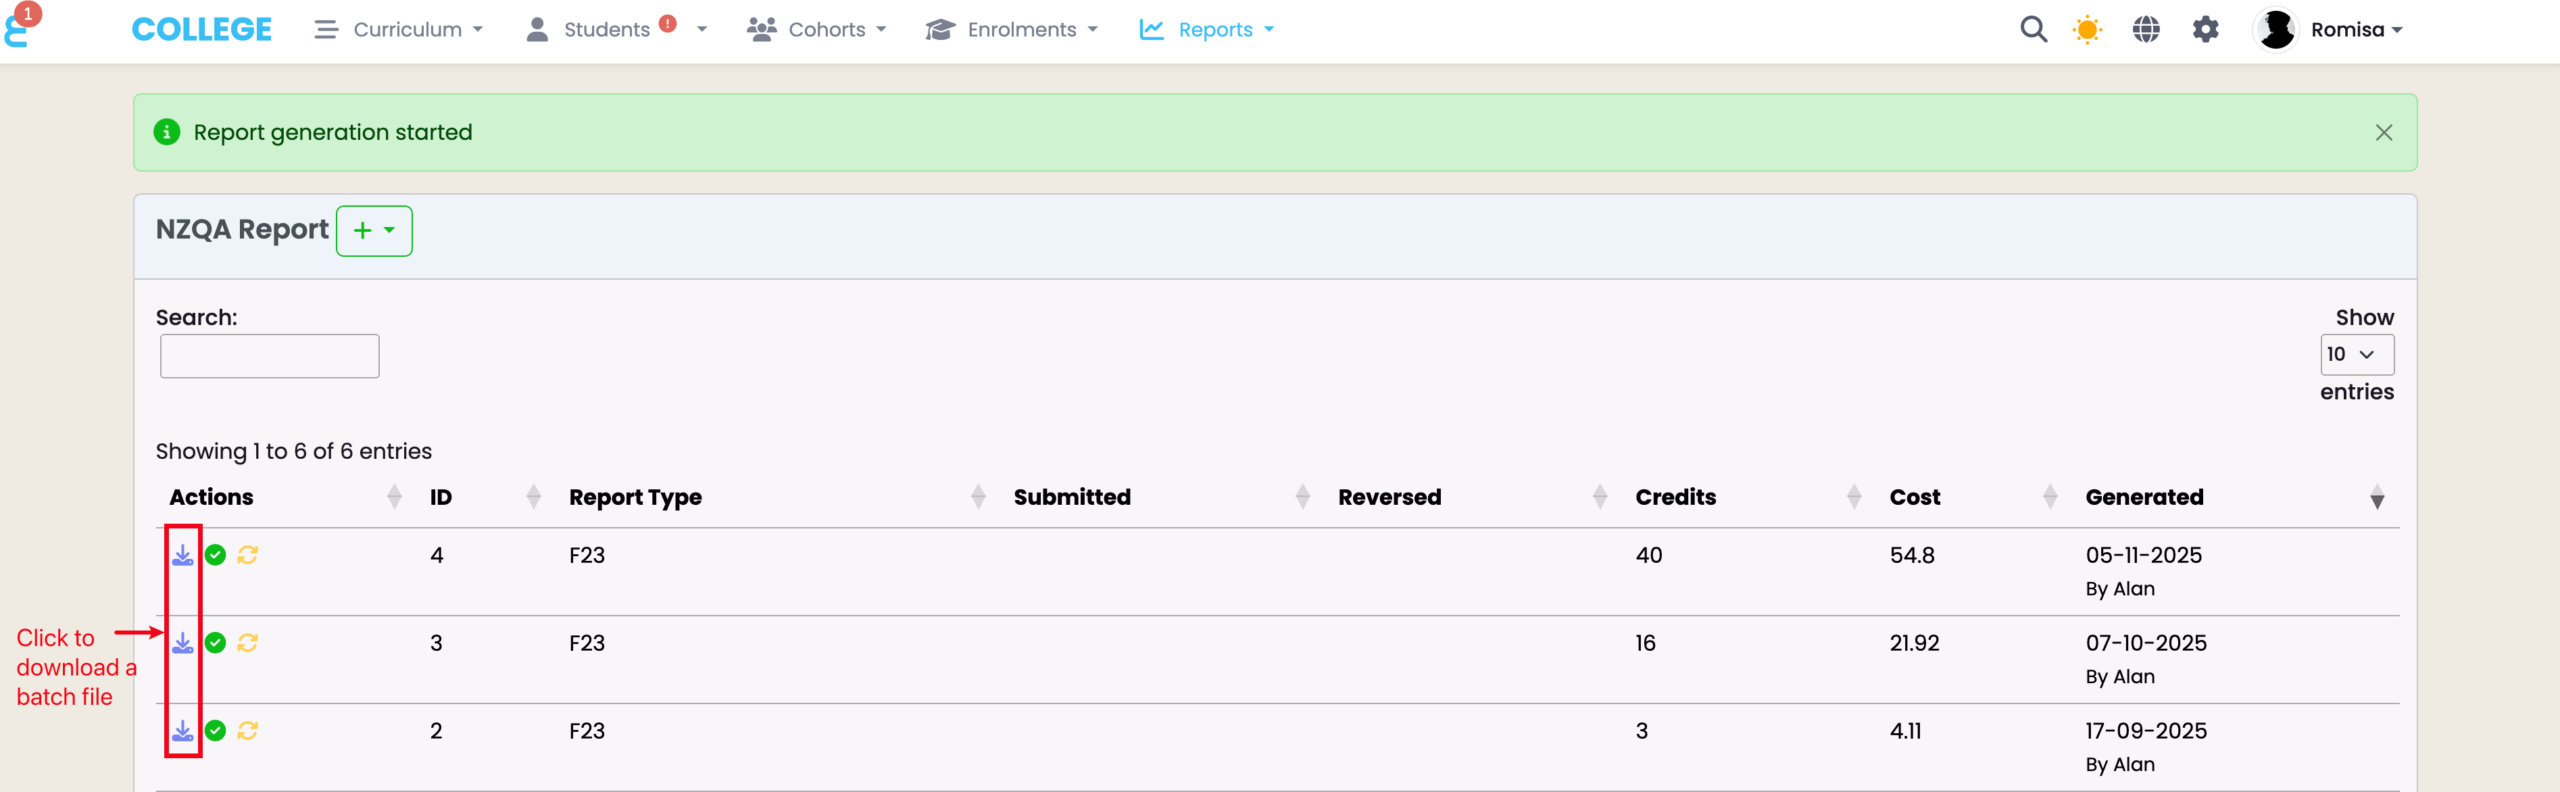The height and width of the screenshot is (792, 2560).
Task: Sort table by Generated column
Action: tap(2144, 497)
